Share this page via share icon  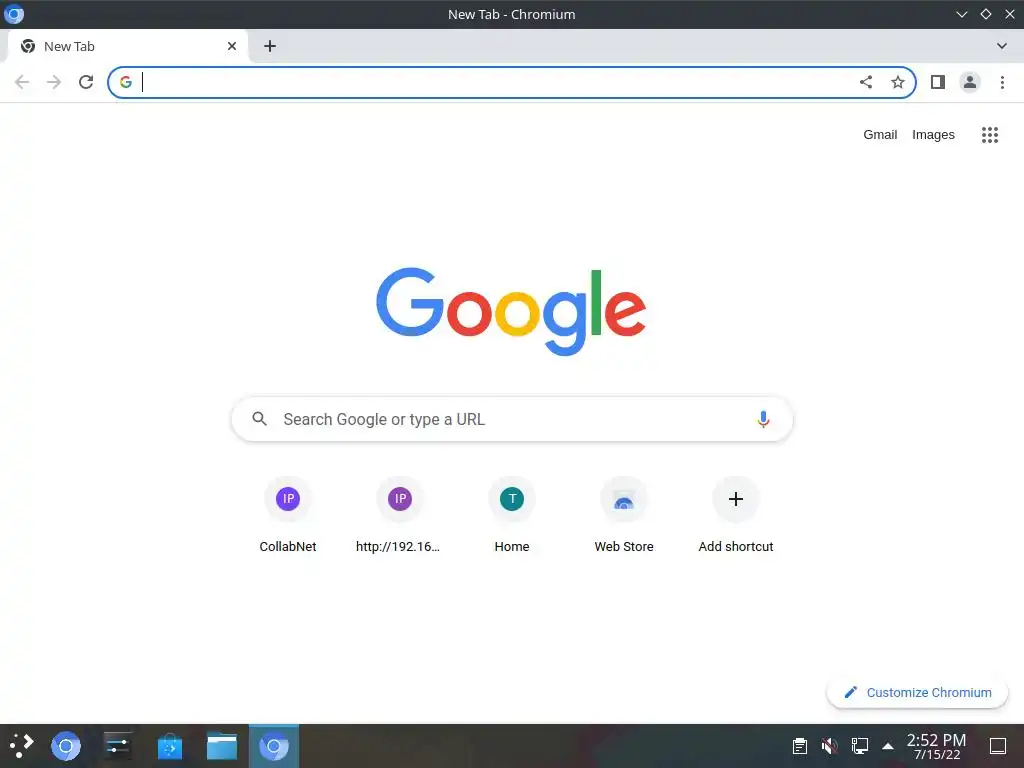[x=866, y=82]
